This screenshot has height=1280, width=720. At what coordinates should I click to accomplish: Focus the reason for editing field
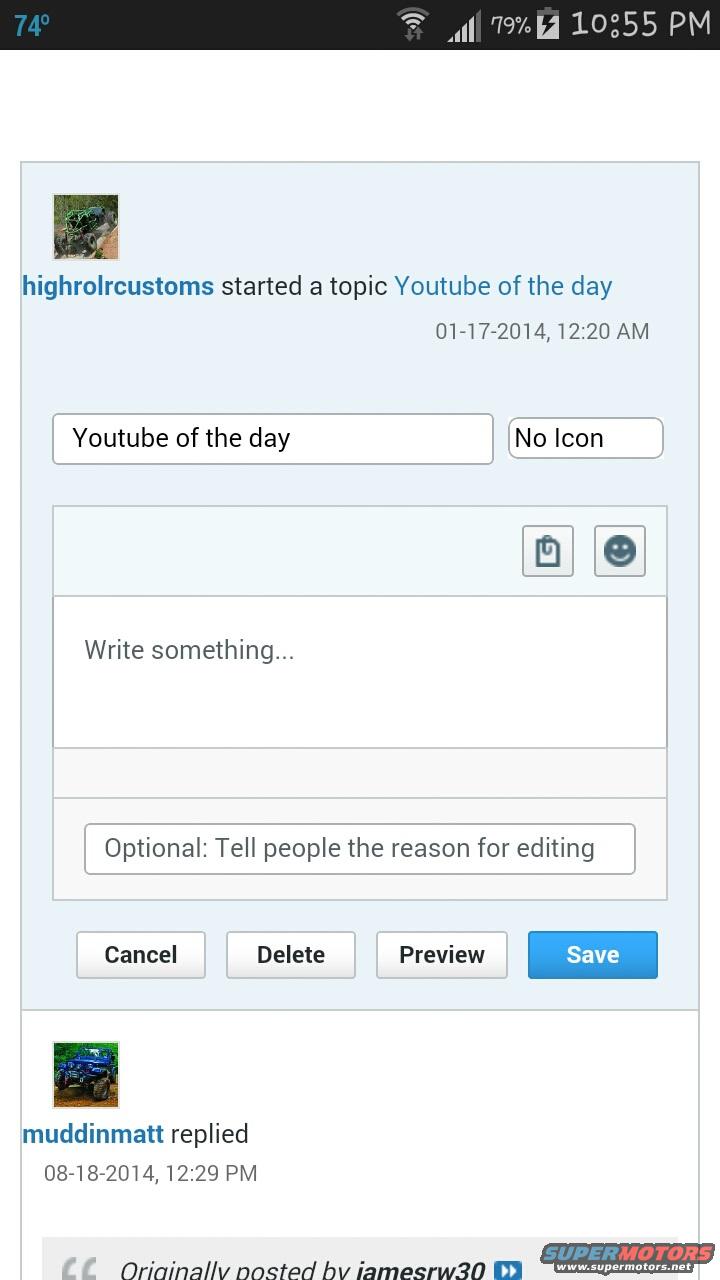(x=360, y=849)
